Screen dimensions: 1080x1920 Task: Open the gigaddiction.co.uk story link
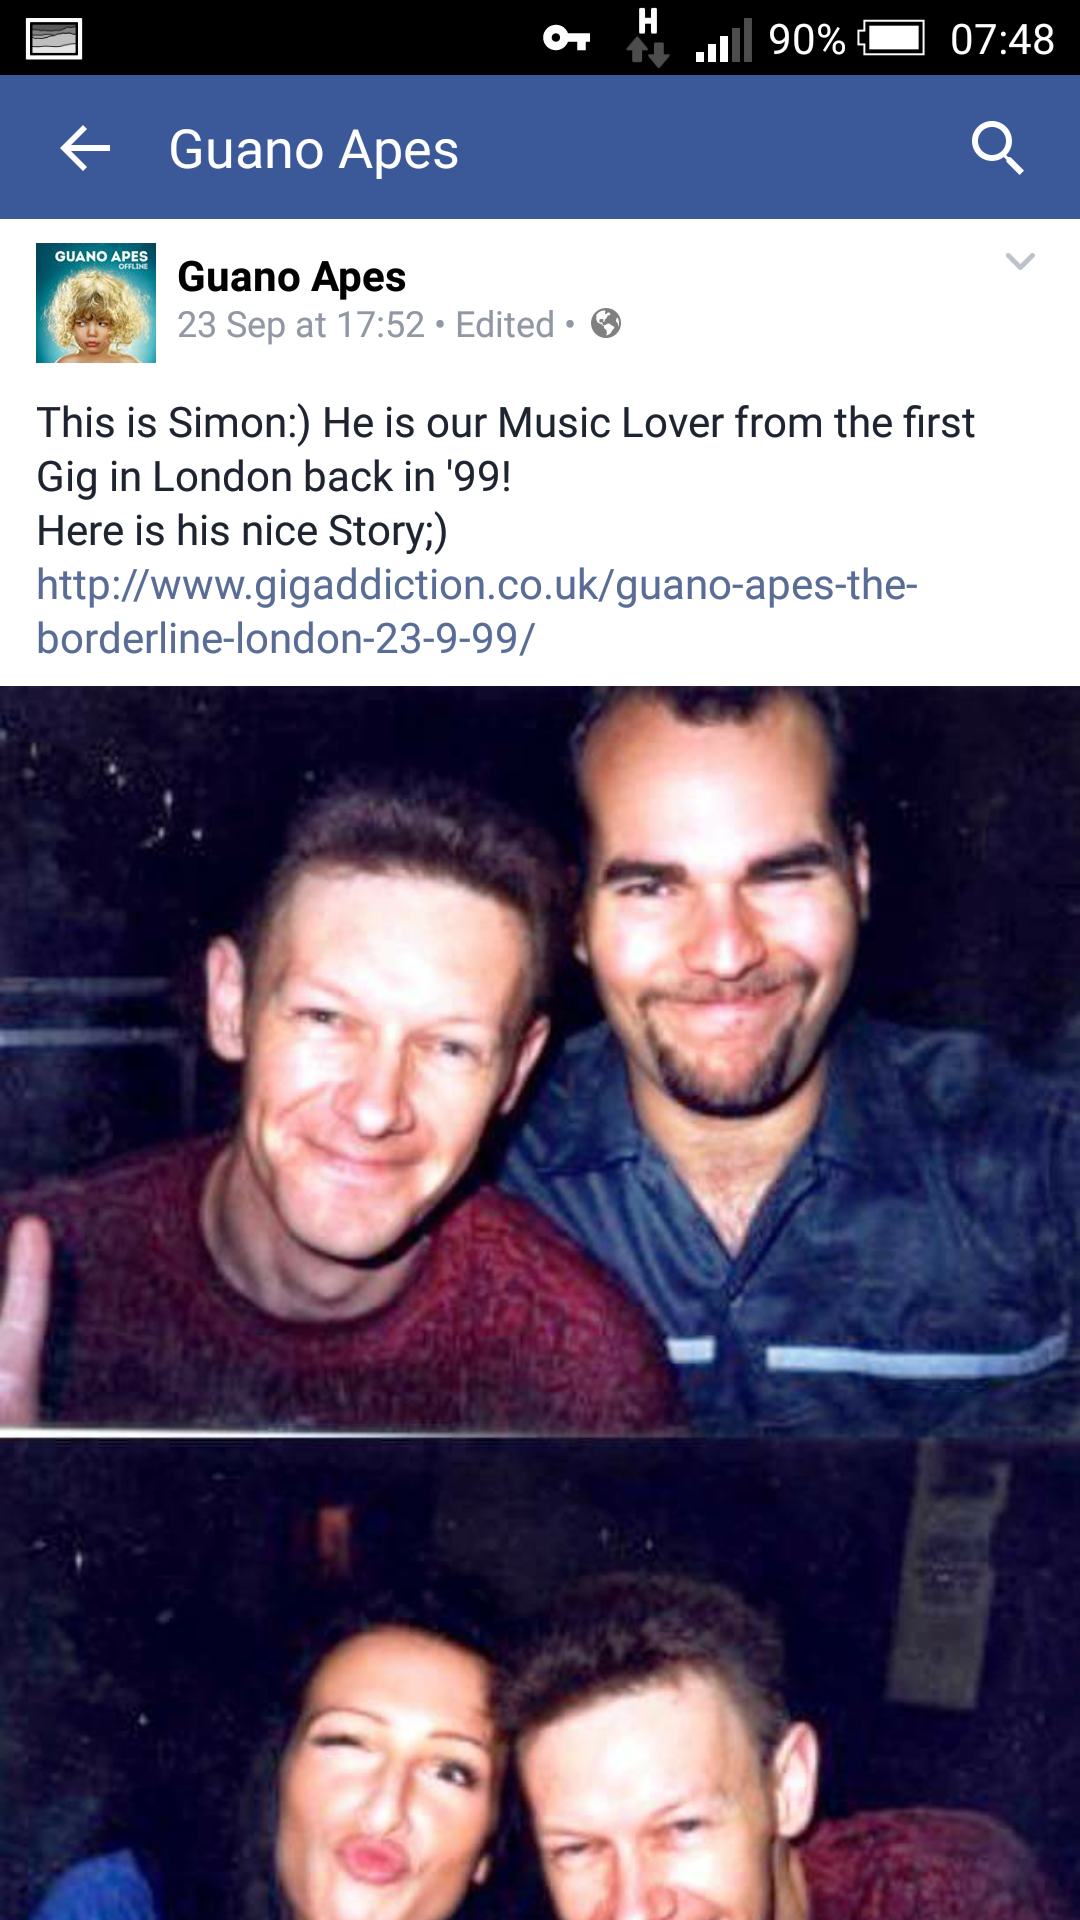pyautogui.click(x=477, y=611)
